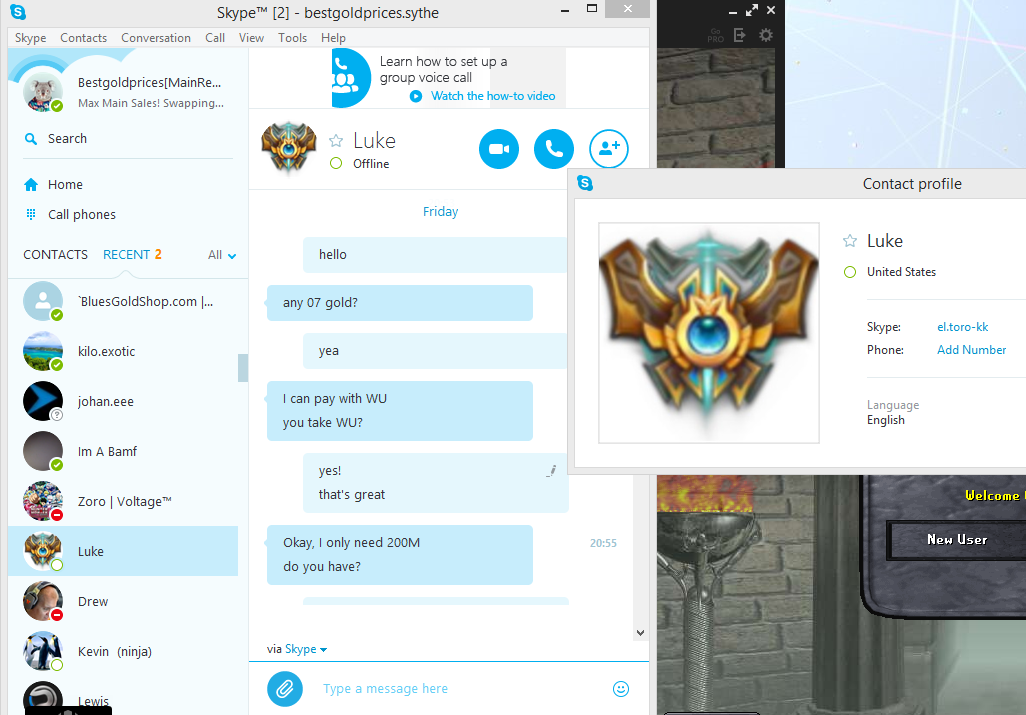Image resolution: width=1026 pixels, height=715 pixels.
Task: Click the Search contacts field
Action: coord(128,139)
